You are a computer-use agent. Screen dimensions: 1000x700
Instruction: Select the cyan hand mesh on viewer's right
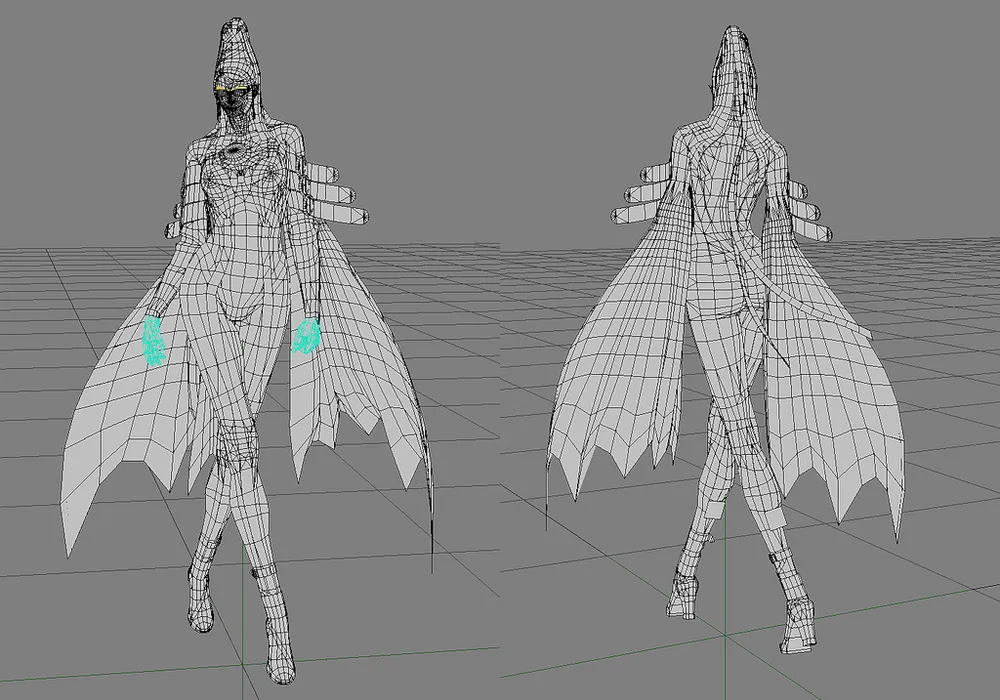tap(306, 335)
